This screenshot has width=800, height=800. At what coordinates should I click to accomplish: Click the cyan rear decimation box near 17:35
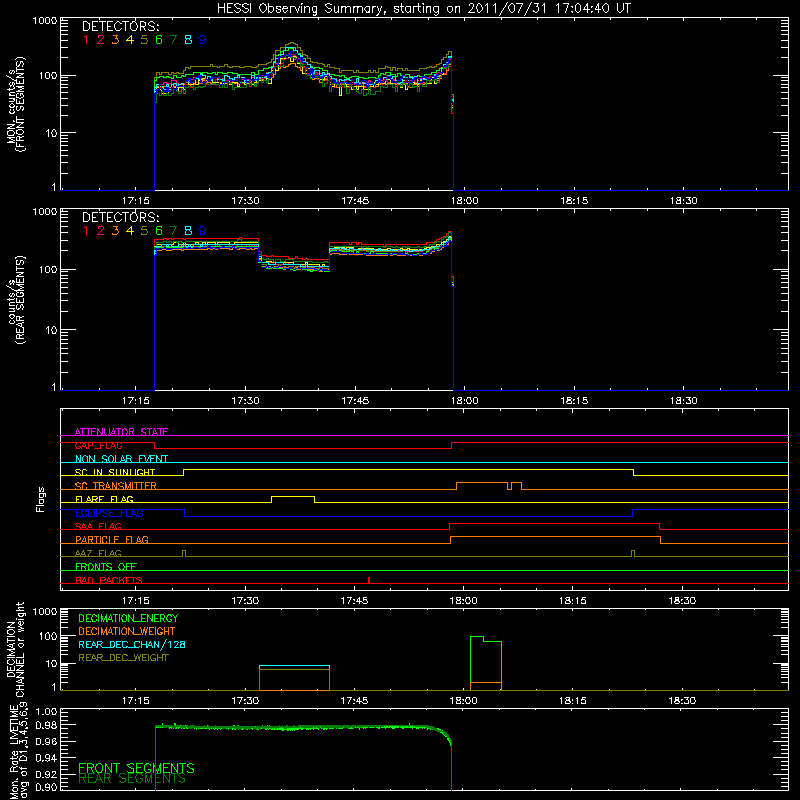coord(294,666)
